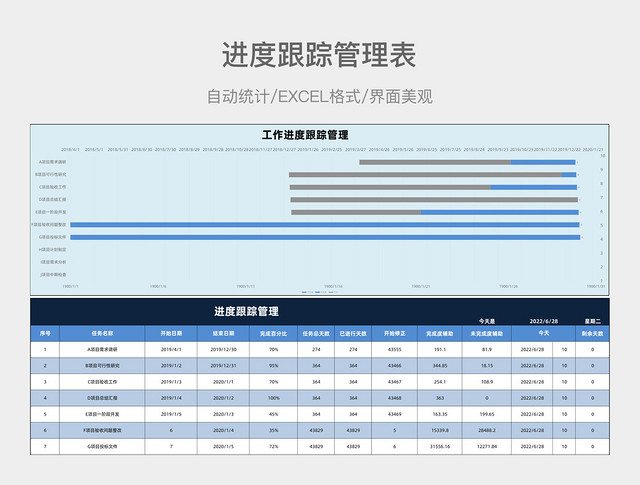Select the 剩余天数 column header

click(592, 334)
